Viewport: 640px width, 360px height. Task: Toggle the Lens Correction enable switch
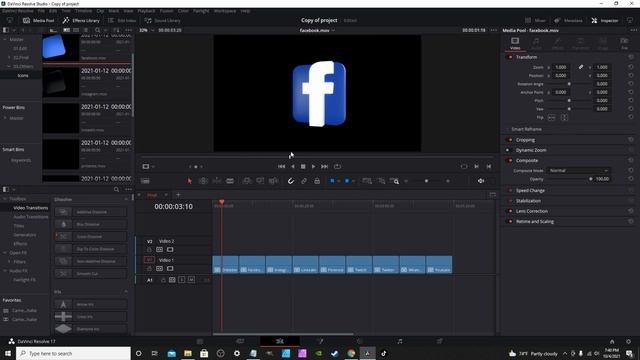tap(510, 211)
